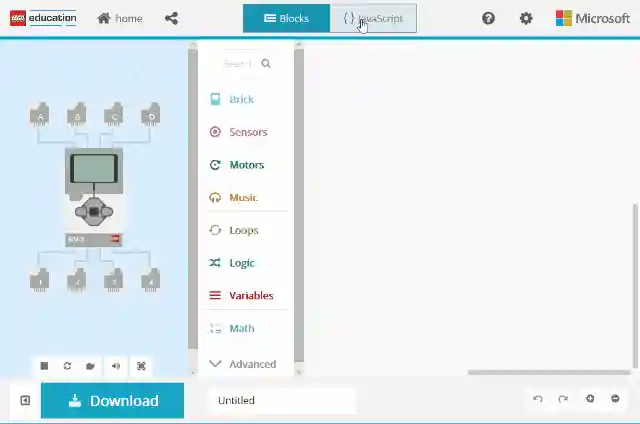This screenshot has width=640, height=424.
Task: Launch the simulator in fullscreen mode
Action: (141, 366)
